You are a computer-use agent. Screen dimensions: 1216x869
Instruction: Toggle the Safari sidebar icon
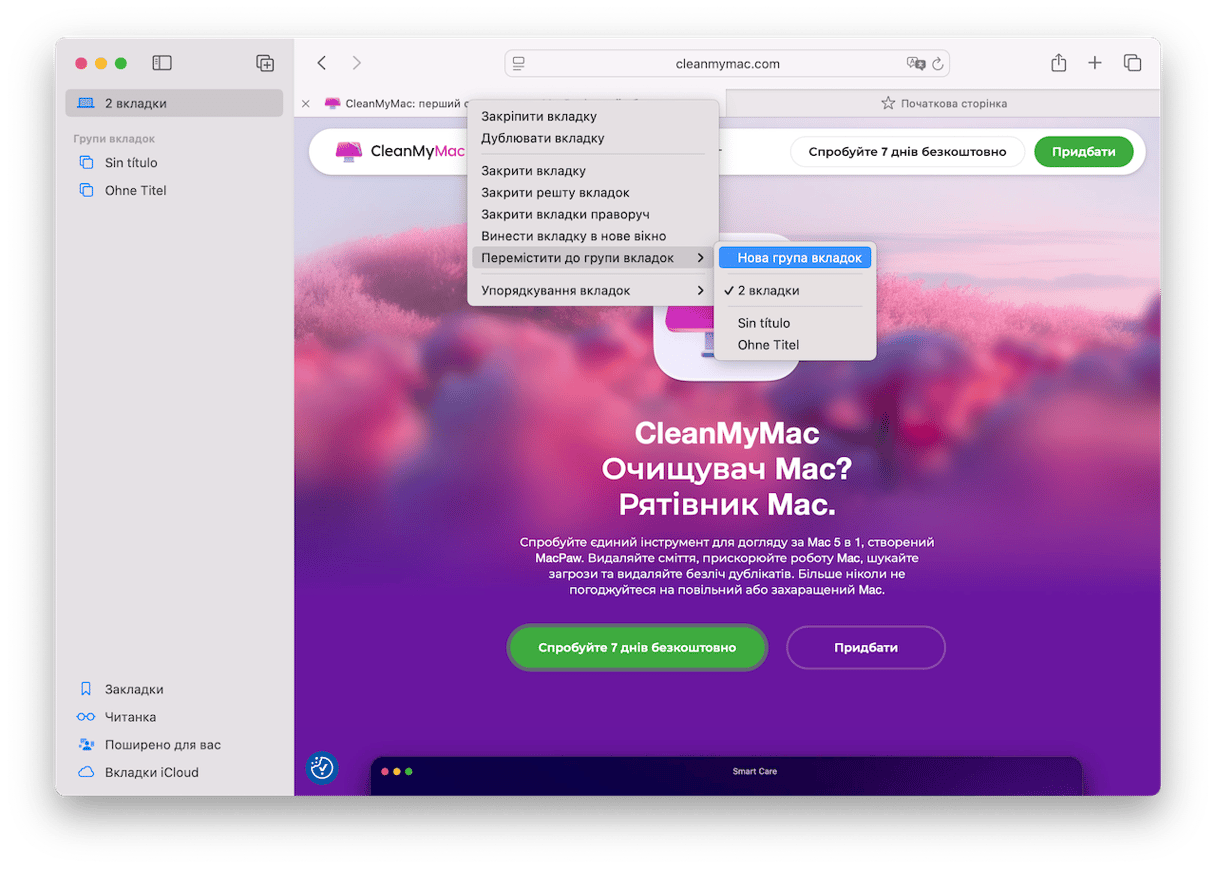pyautogui.click(x=162, y=63)
